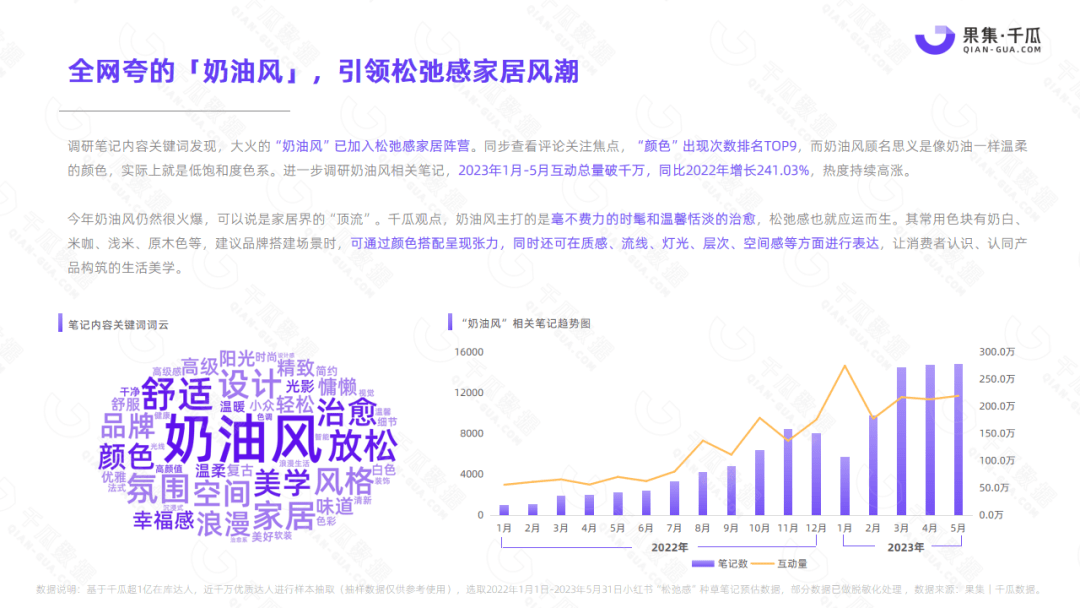Select the January 2022 bar
The width and height of the screenshot is (1080, 608).
coord(504,510)
